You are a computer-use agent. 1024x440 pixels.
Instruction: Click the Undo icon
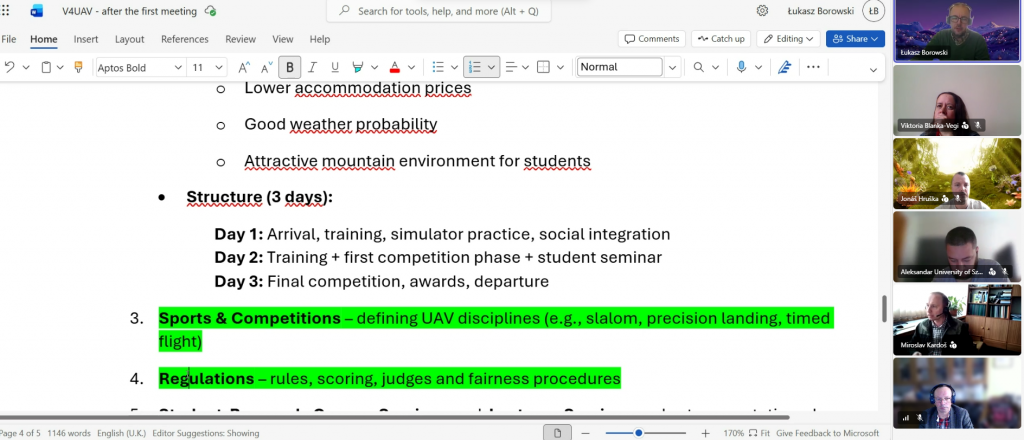pyautogui.click(x=10, y=67)
